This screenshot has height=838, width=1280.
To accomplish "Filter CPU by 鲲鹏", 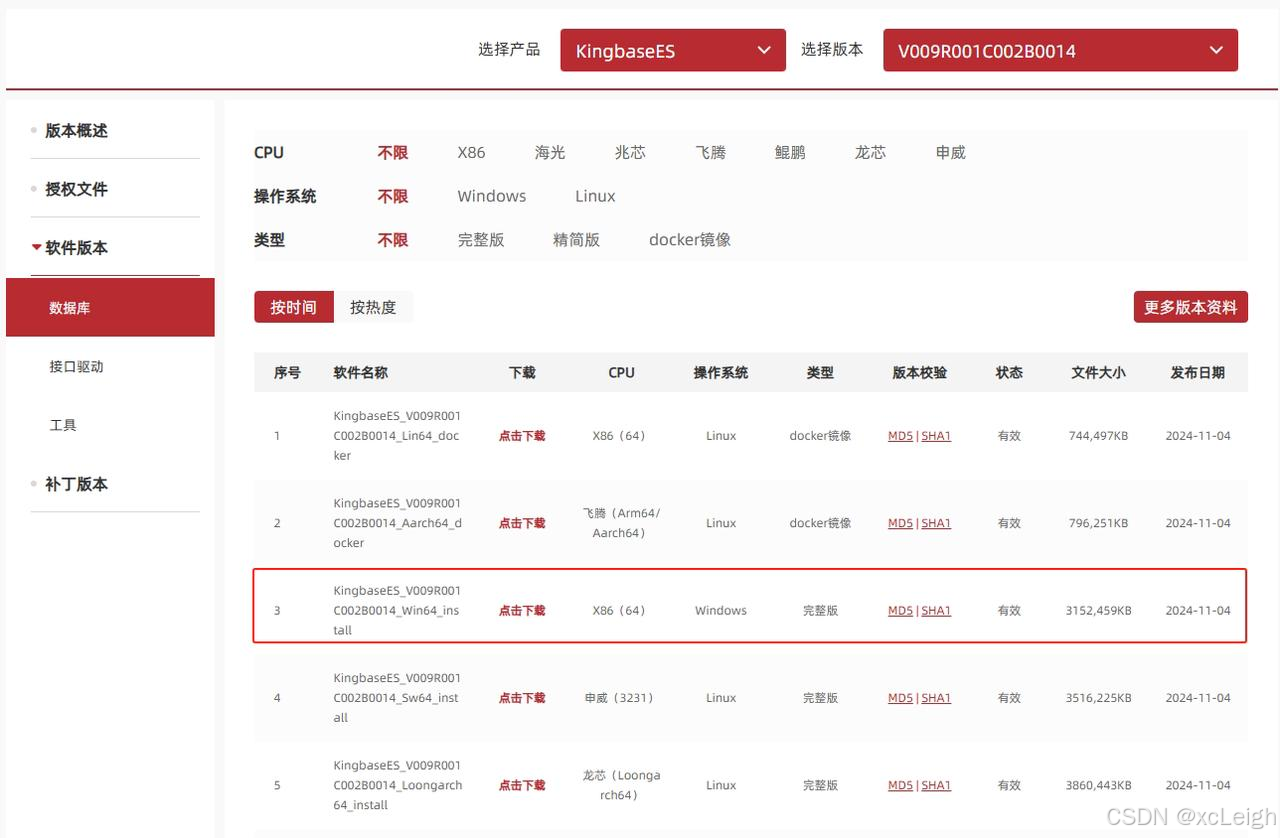I will (x=790, y=152).
